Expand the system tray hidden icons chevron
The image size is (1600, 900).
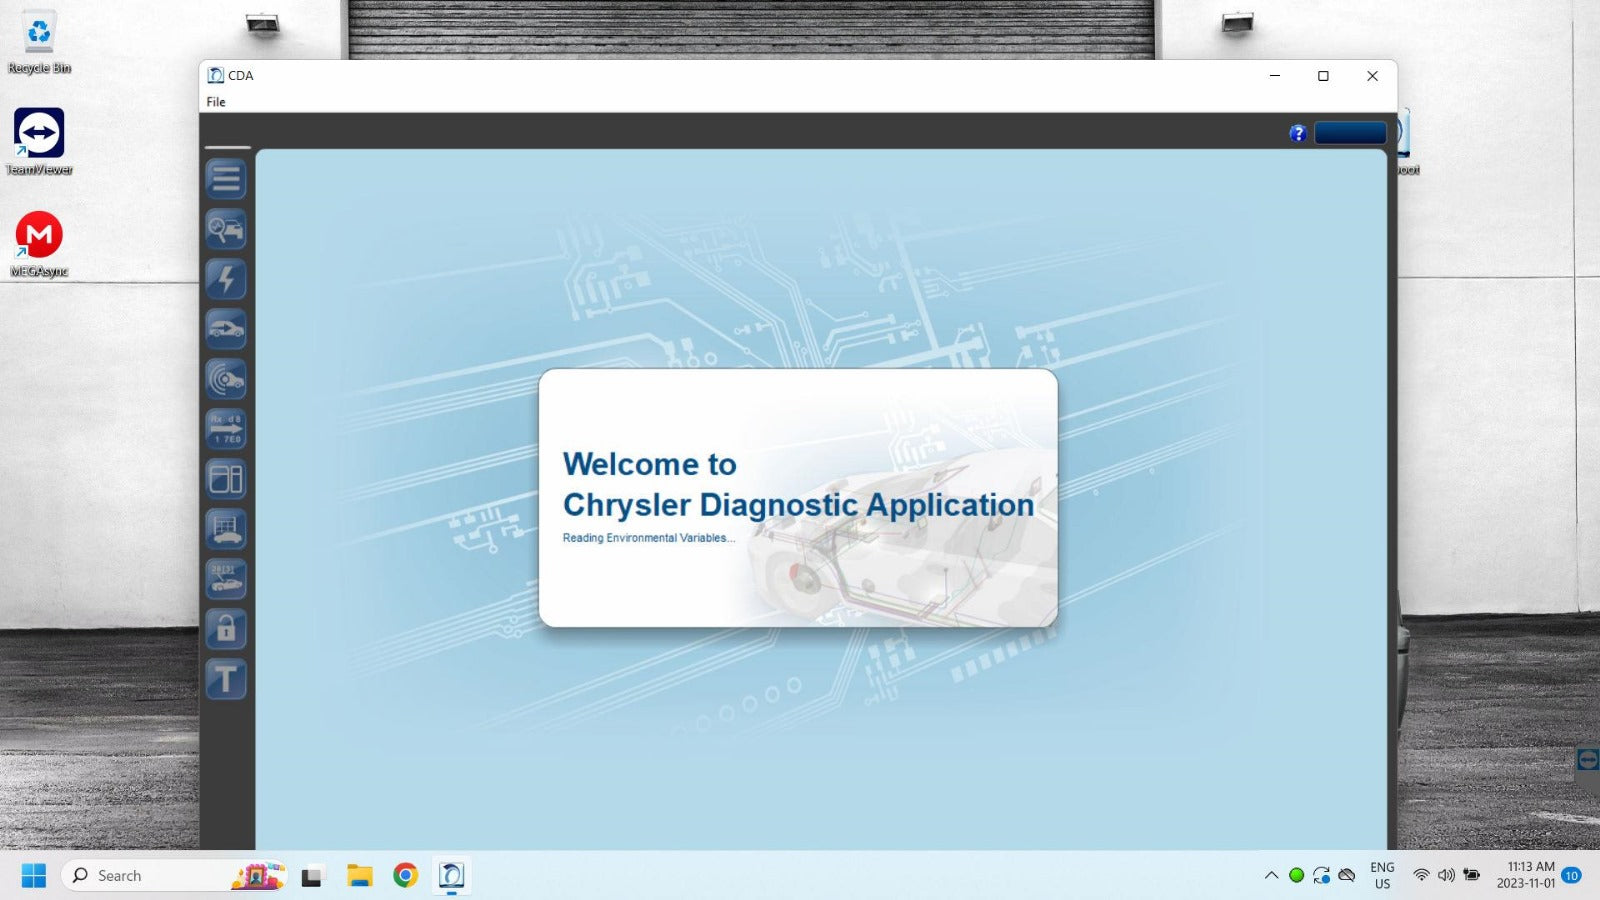click(1271, 875)
